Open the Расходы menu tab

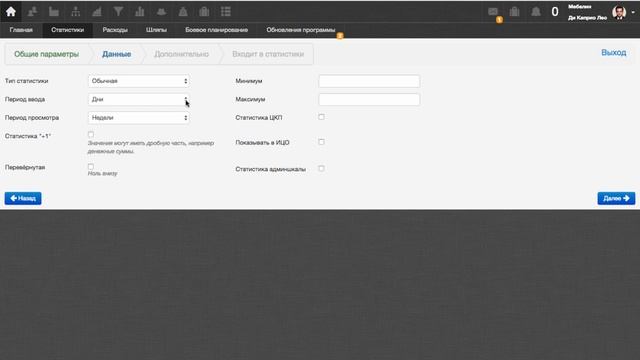(115, 30)
